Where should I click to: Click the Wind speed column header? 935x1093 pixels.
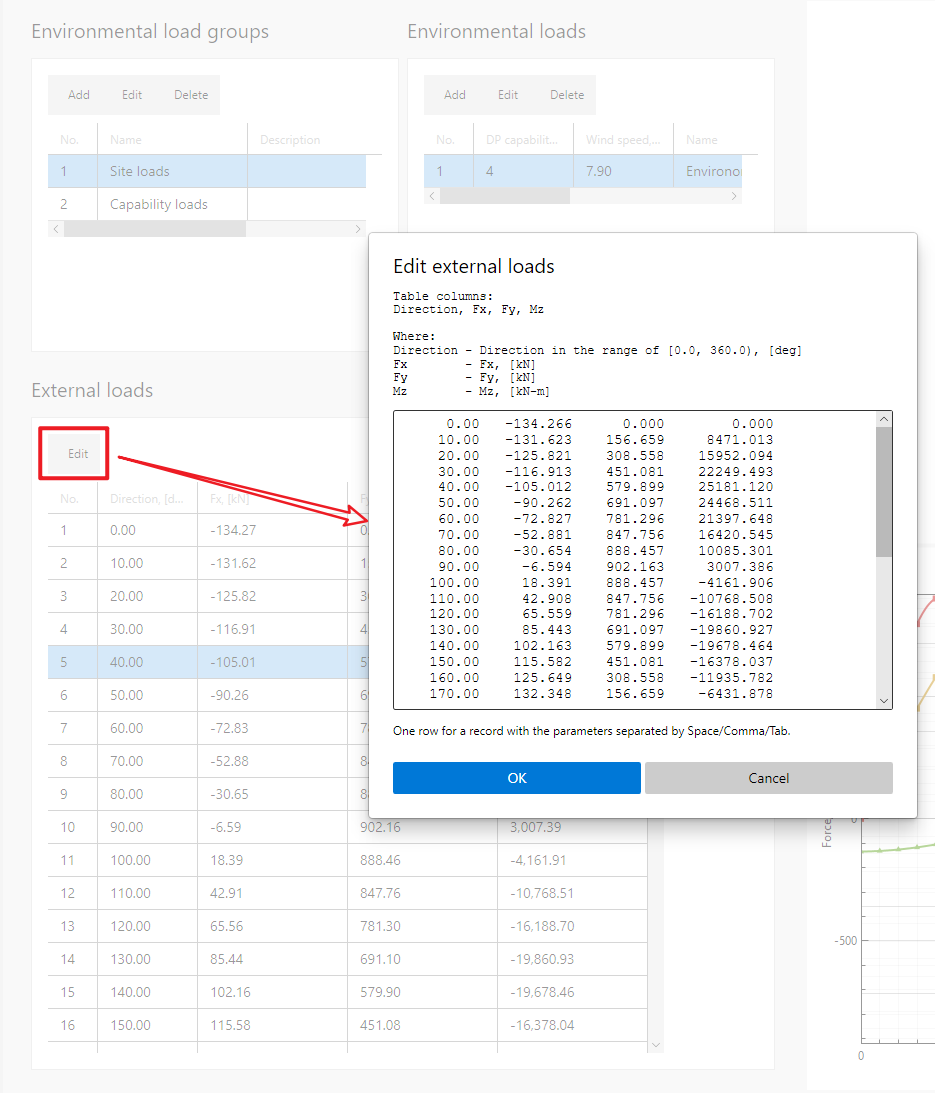623,139
